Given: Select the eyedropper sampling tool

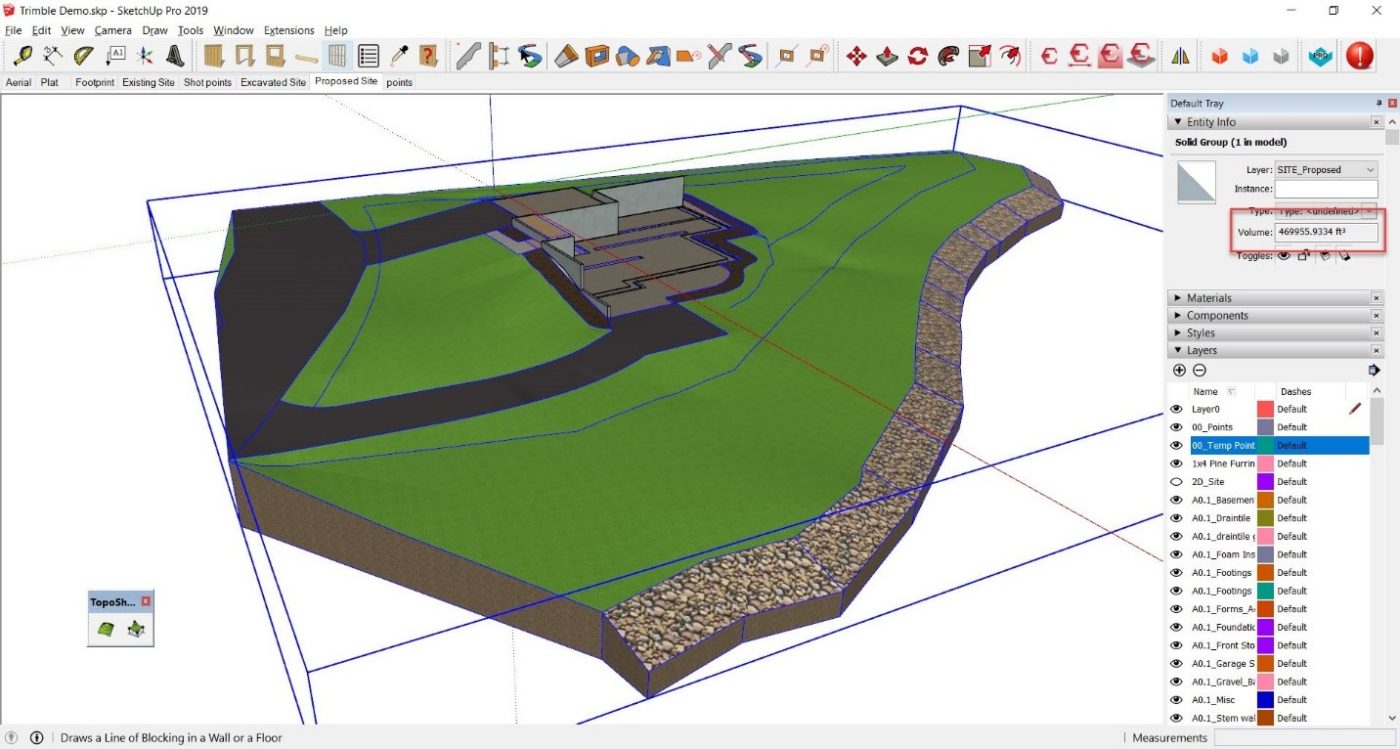Looking at the screenshot, I should (400, 57).
